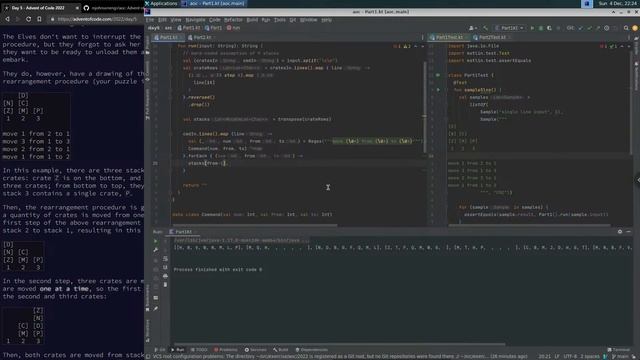This screenshot has height=360, width=640.
Task: Open the TODO tool window button
Action: [x=199, y=350]
